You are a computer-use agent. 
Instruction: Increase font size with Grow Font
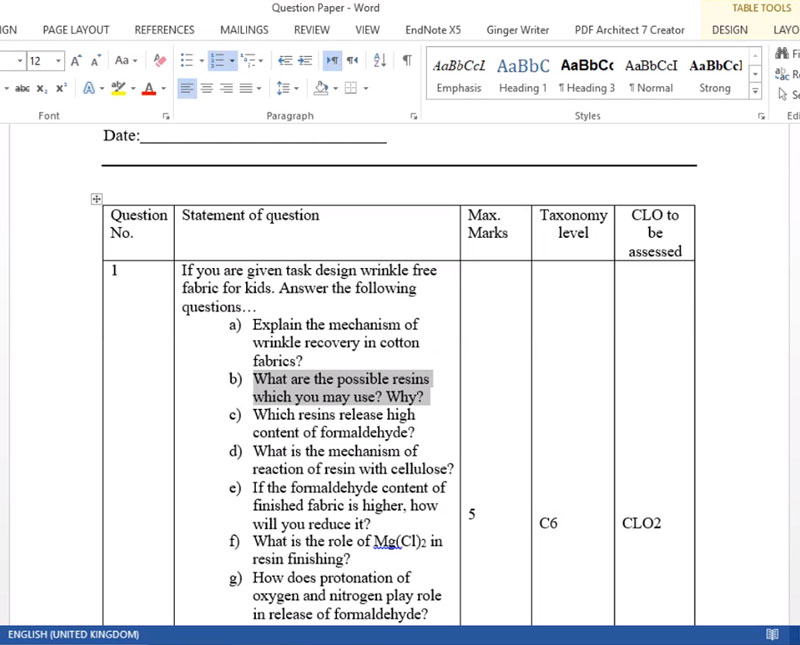pyautogui.click(x=77, y=61)
